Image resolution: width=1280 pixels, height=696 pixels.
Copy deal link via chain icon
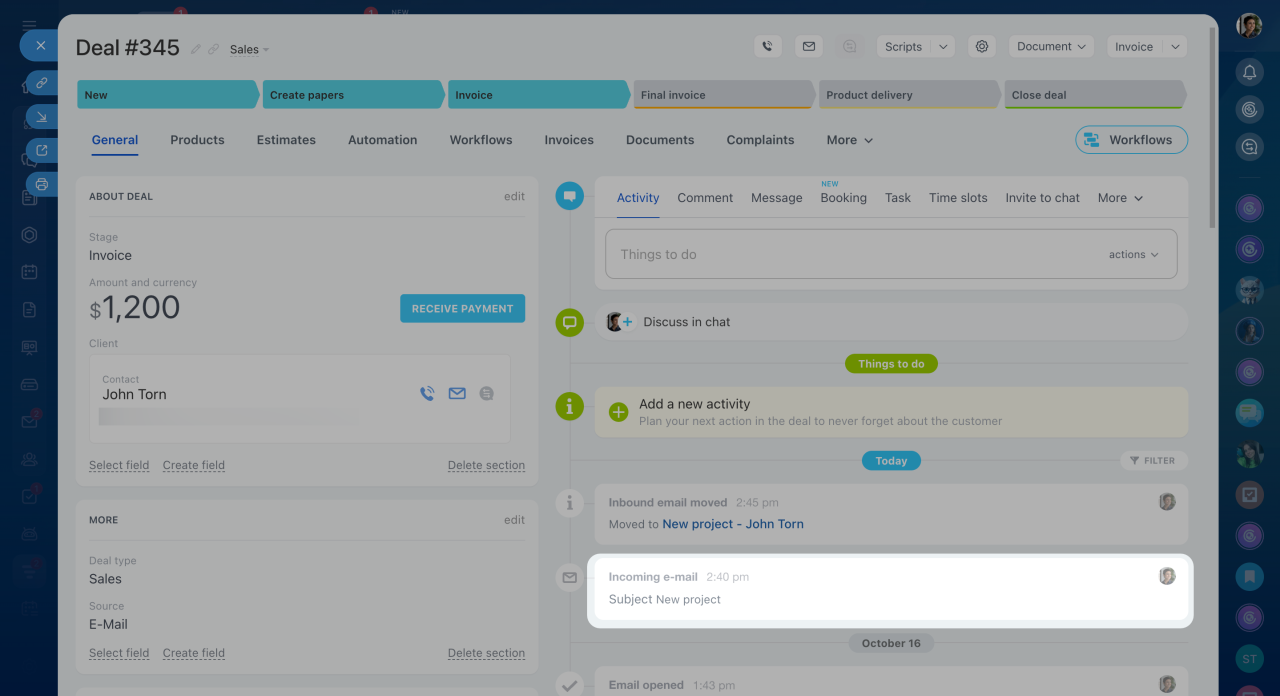[x=213, y=49]
